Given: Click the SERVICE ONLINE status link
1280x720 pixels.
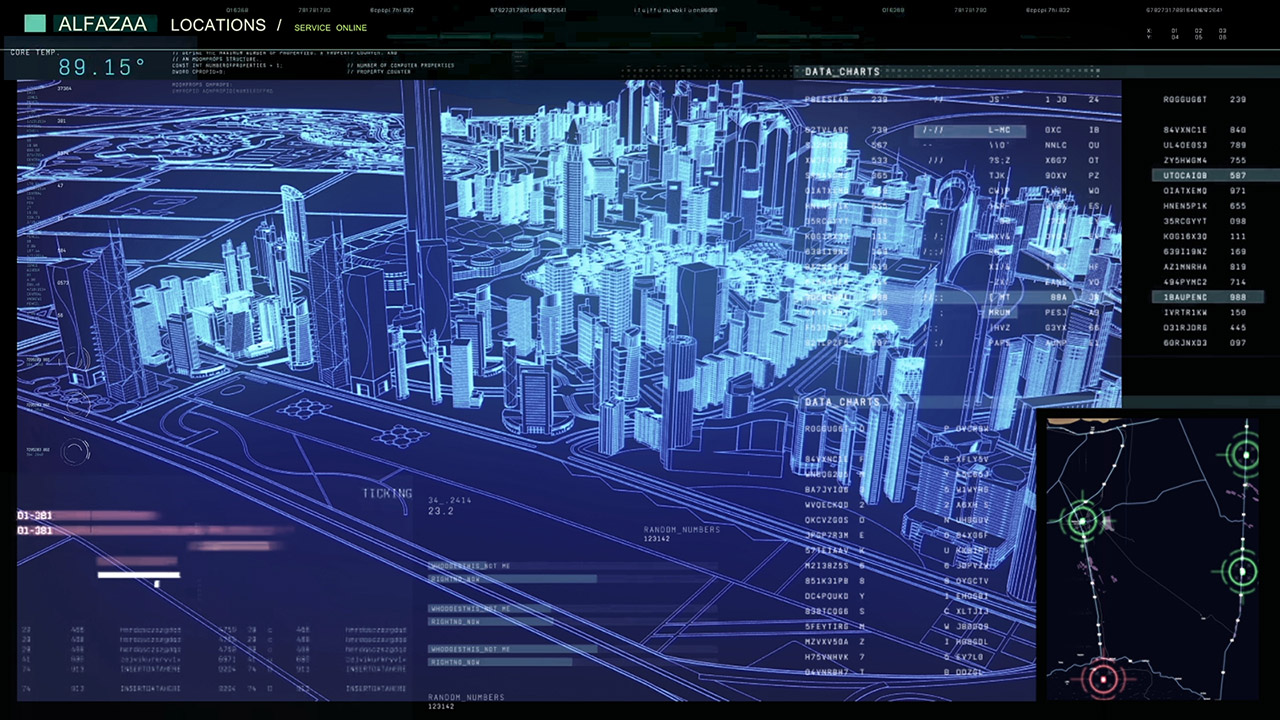Looking at the screenshot, I should click(x=330, y=28).
